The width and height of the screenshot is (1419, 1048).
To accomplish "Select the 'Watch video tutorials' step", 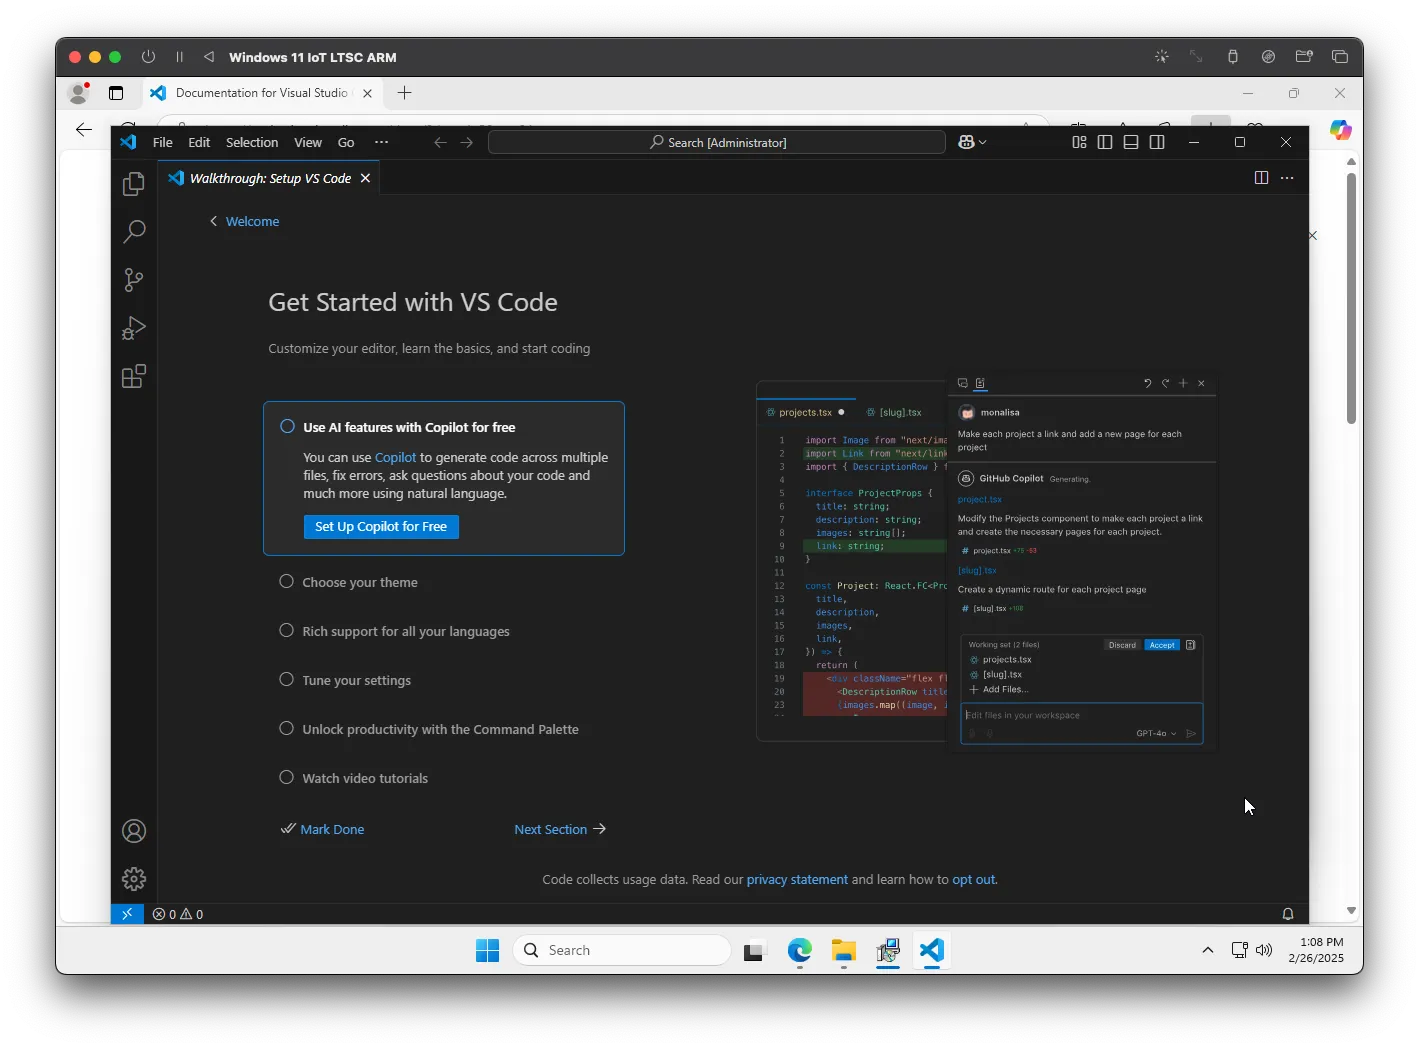I will [365, 778].
